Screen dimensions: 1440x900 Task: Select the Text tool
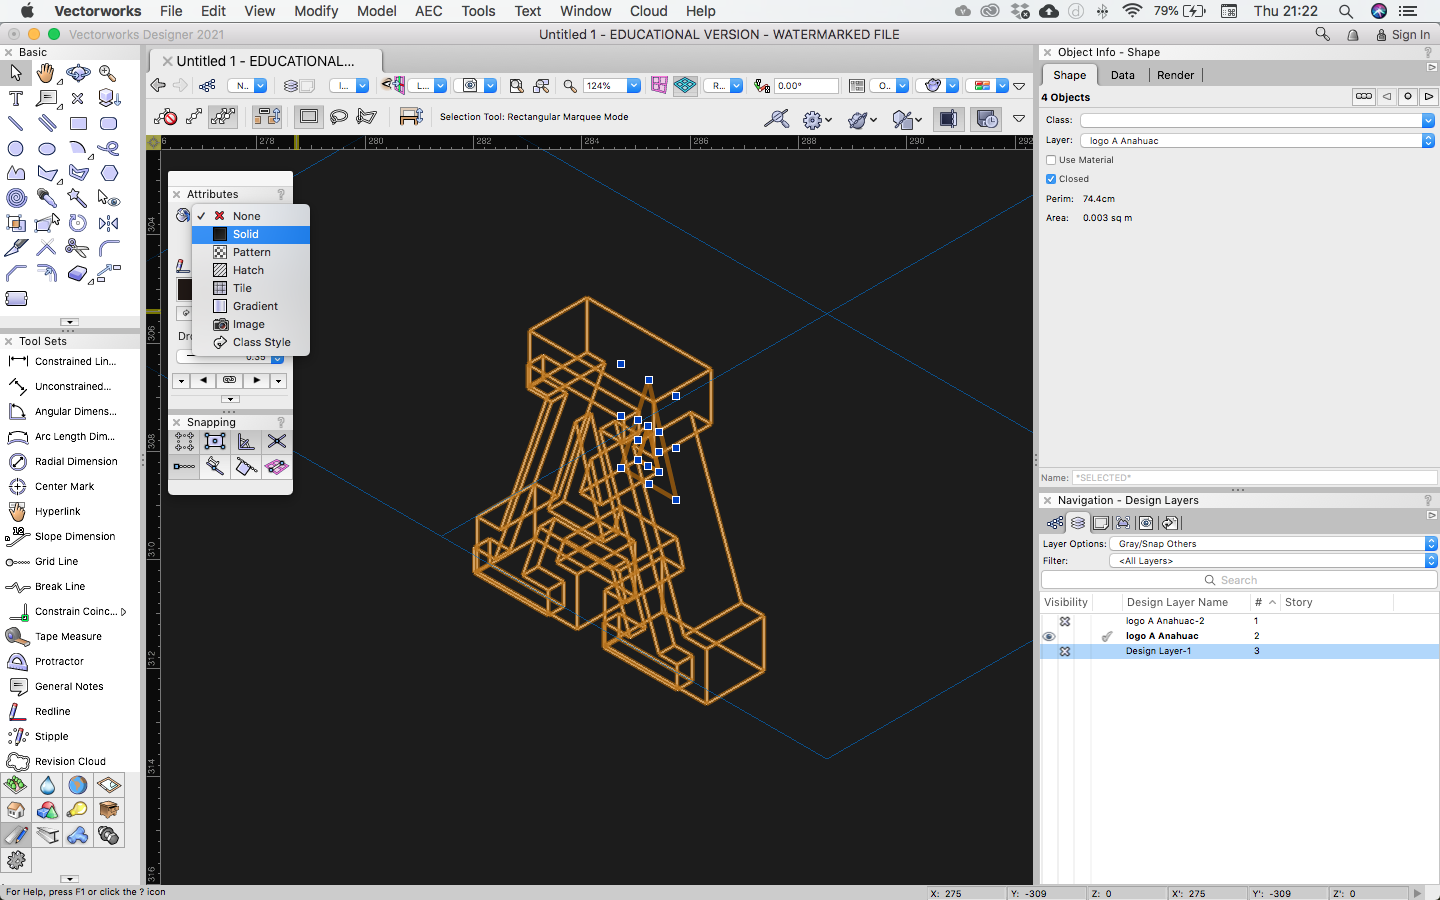[x=16, y=98]
